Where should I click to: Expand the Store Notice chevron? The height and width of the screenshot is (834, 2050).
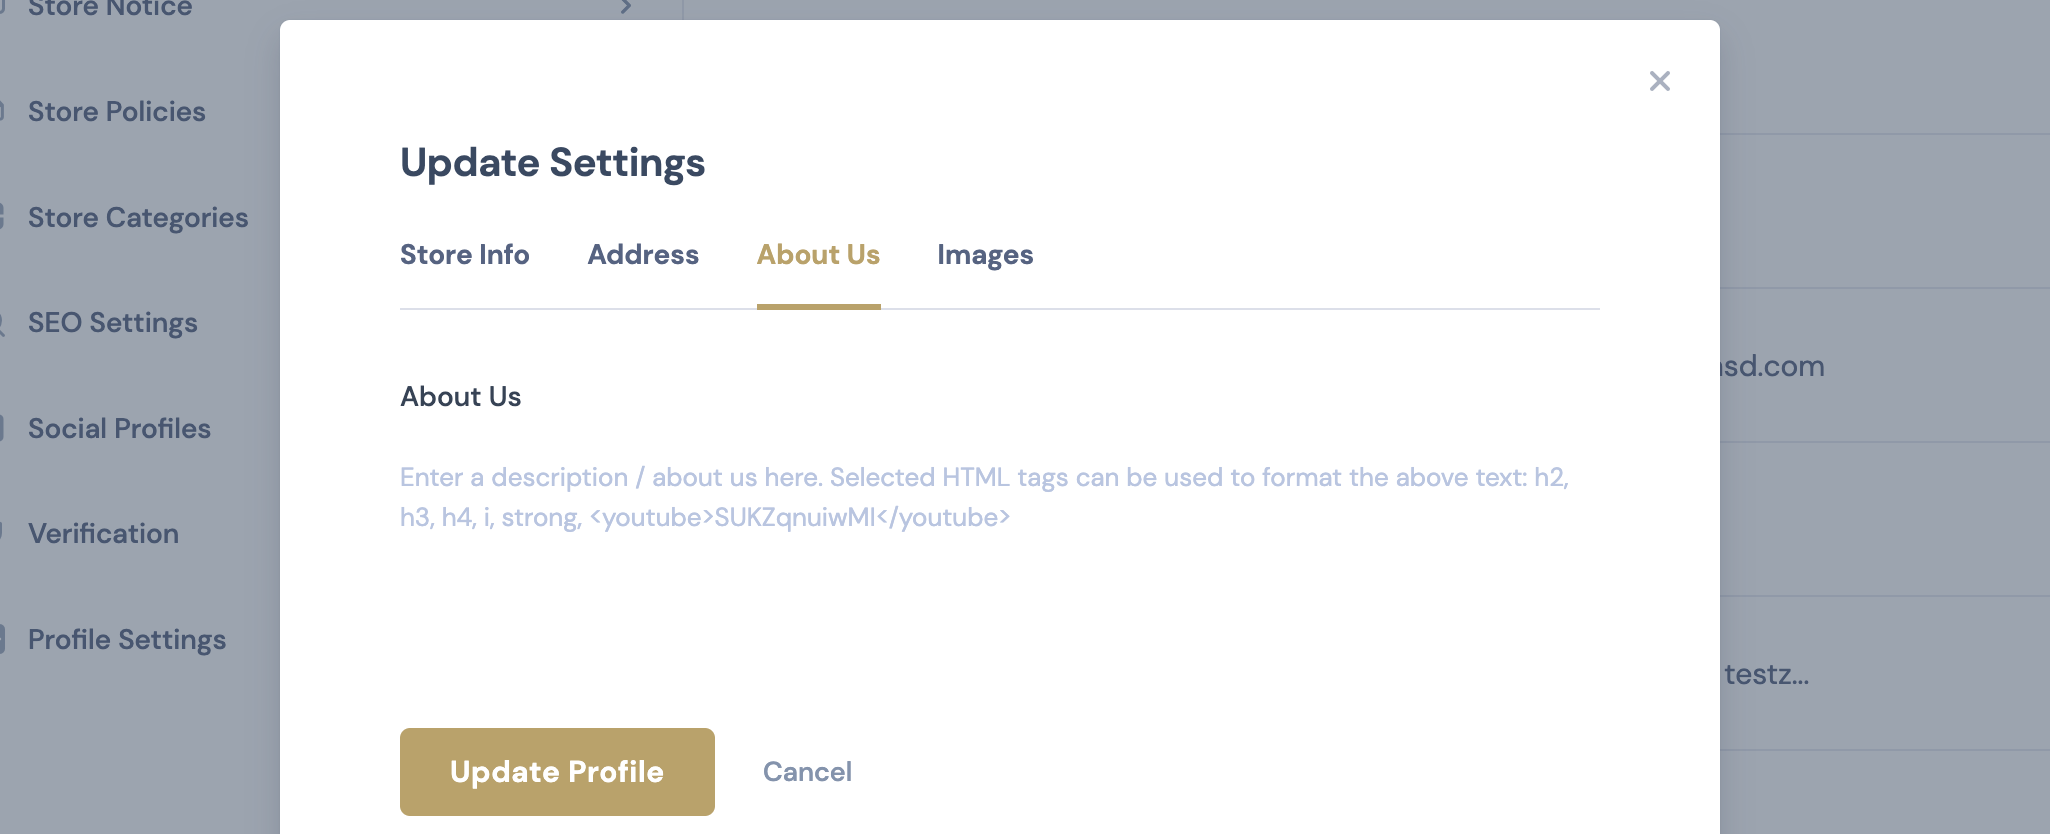(626, 7)
